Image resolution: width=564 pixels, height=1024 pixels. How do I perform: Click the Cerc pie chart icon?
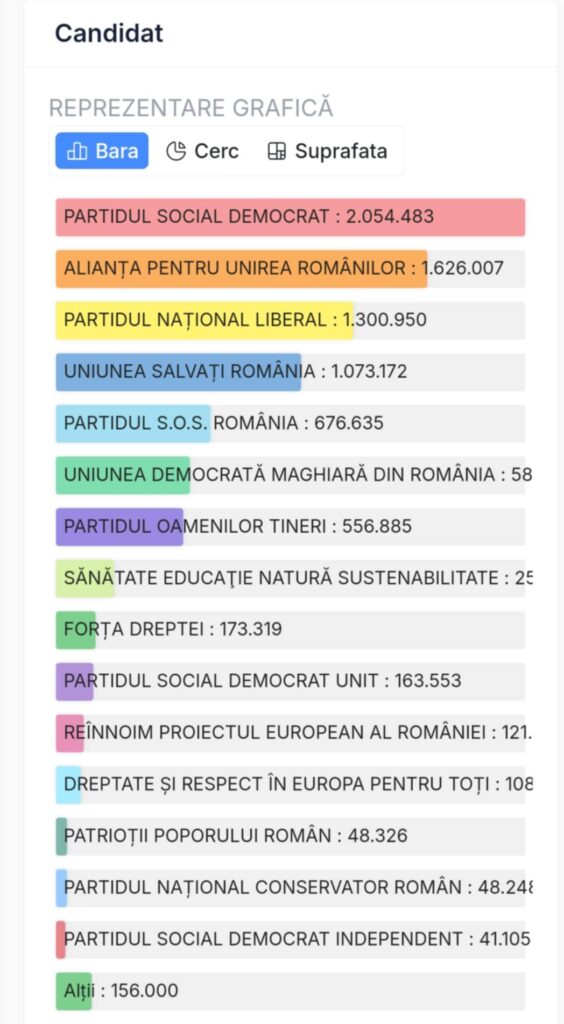tap(176, 152)
